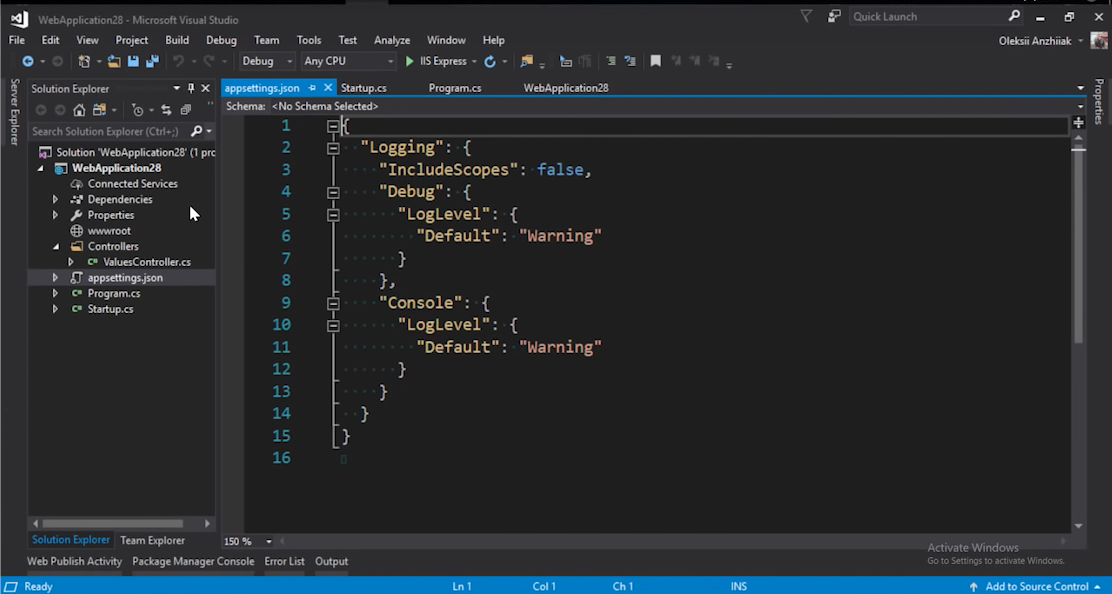The width and height of the screenshot is (1112, 594).
Task: Click the Undo arrow icon
Action: pos(179,62)
